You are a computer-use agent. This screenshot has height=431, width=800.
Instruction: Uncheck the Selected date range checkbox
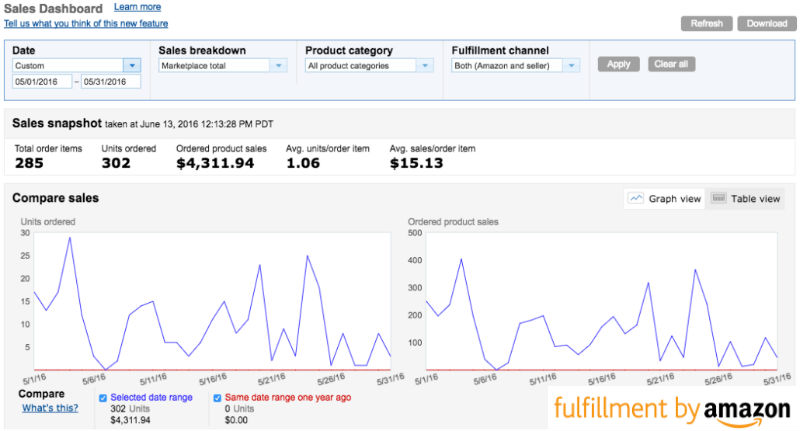coord(104,397)
